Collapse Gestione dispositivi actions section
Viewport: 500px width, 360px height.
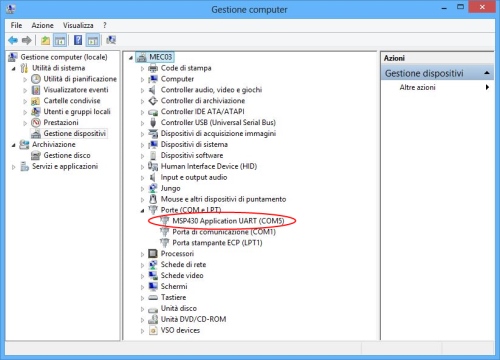(x=487, y=73)
